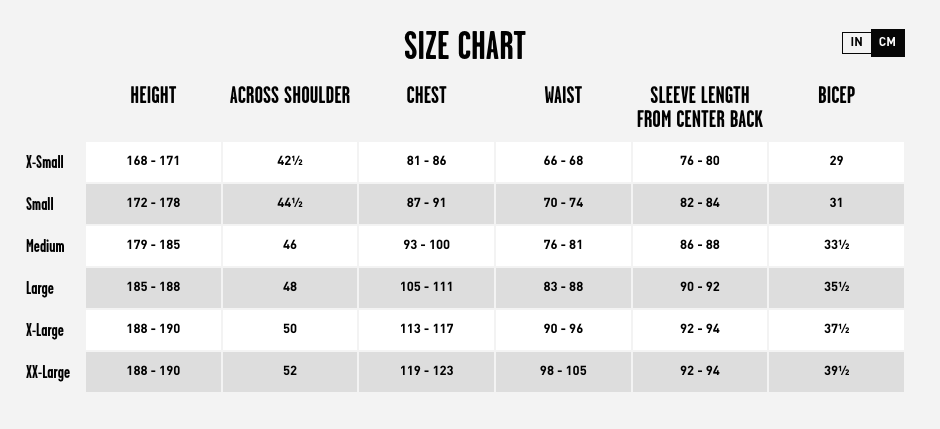Select the Small row label
Image resolution: width=940 pixels, height=429 pixels.
[40, 204]
